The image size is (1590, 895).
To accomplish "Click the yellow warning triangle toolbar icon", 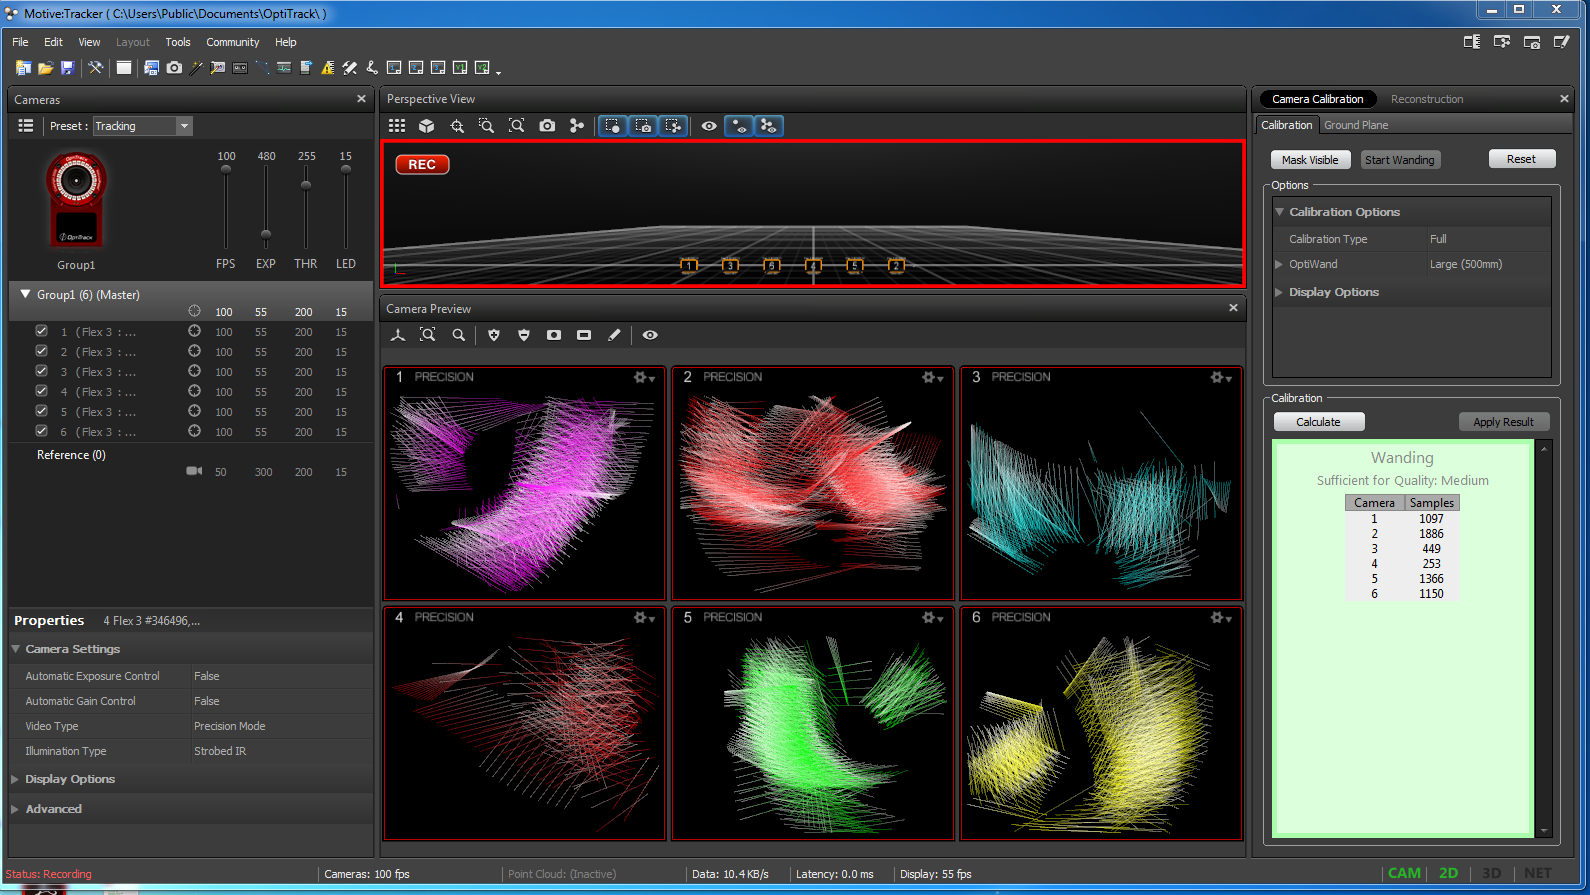I will 328,68.
